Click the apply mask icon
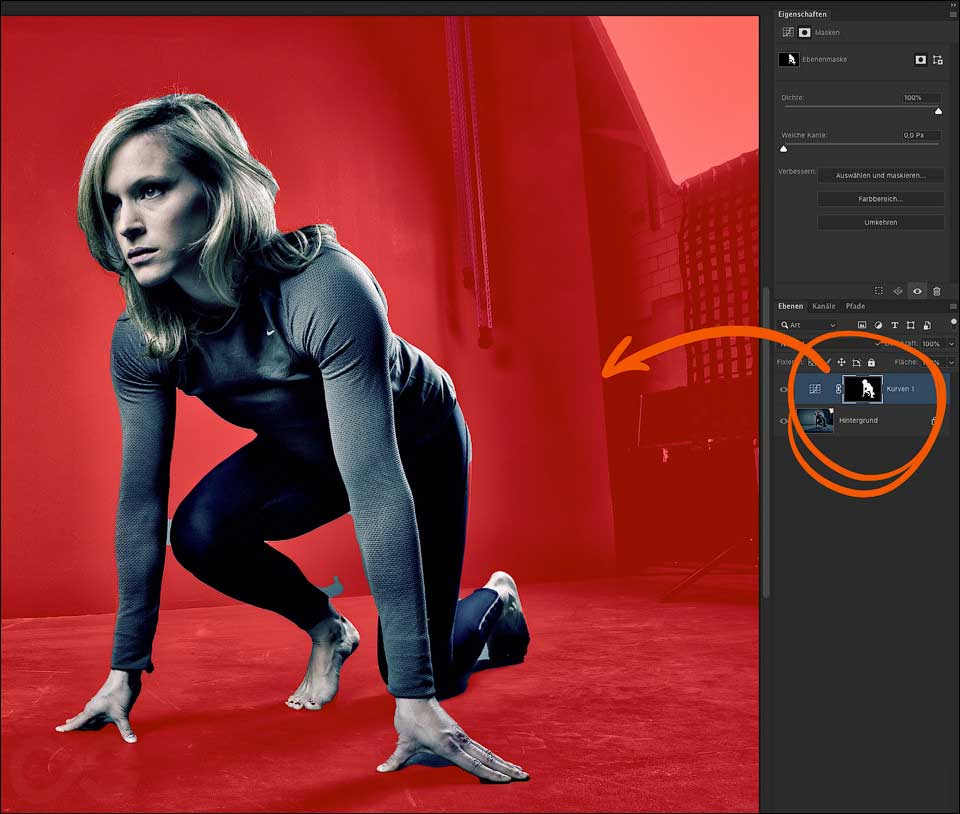Screen dimensions: 960x814 pos(898,291)
